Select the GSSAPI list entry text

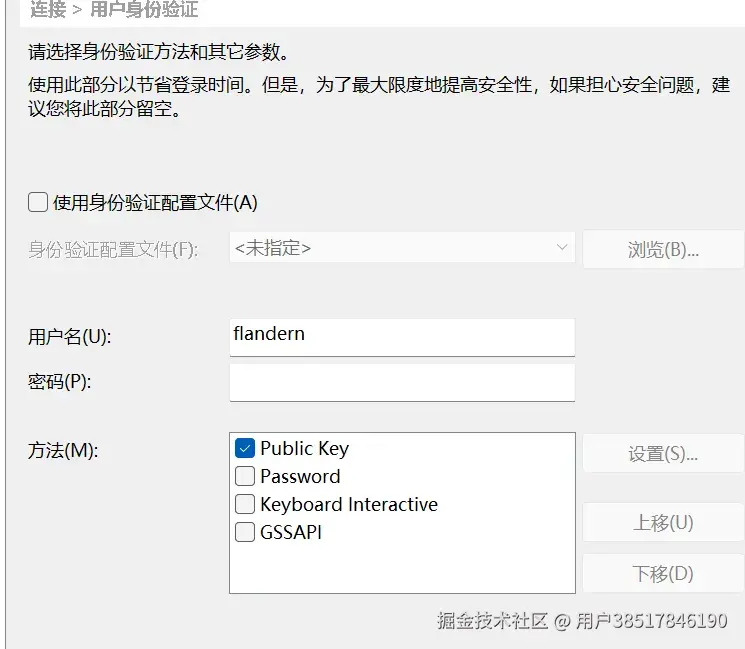(291, 533)
